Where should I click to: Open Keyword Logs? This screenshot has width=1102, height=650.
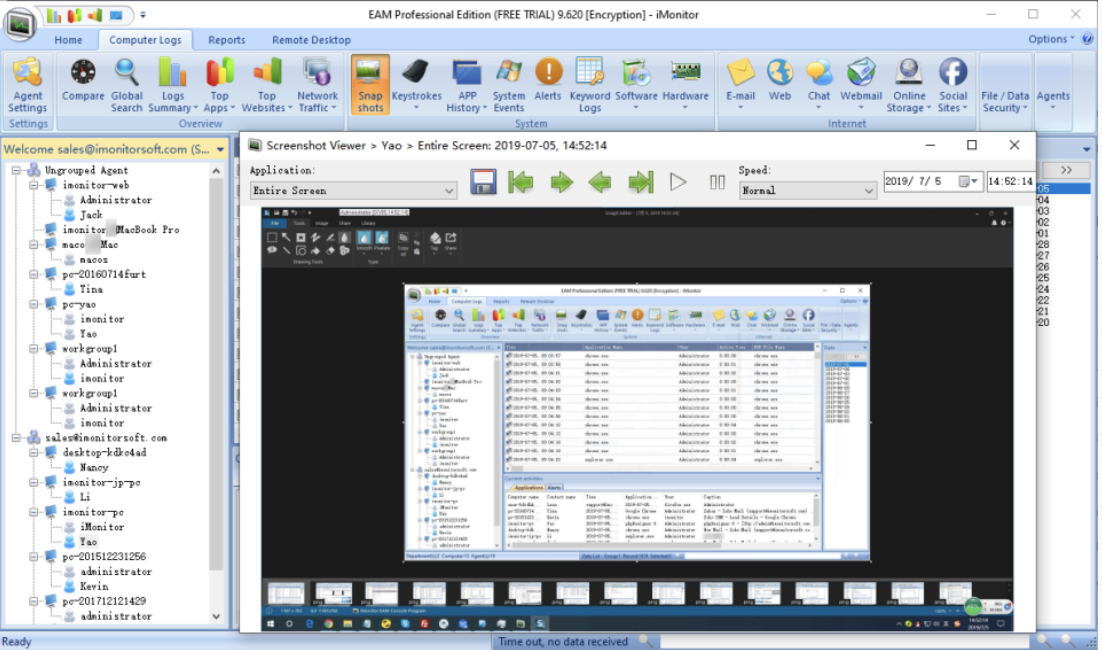click(x=590, y=86)
